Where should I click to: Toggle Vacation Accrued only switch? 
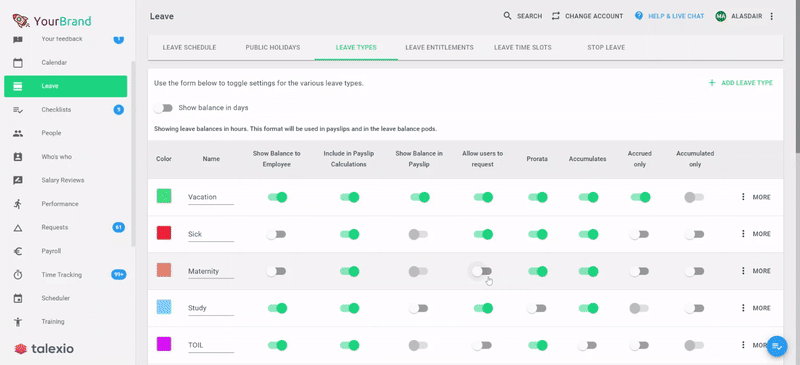pyautogui.click(x=640, y=197)
